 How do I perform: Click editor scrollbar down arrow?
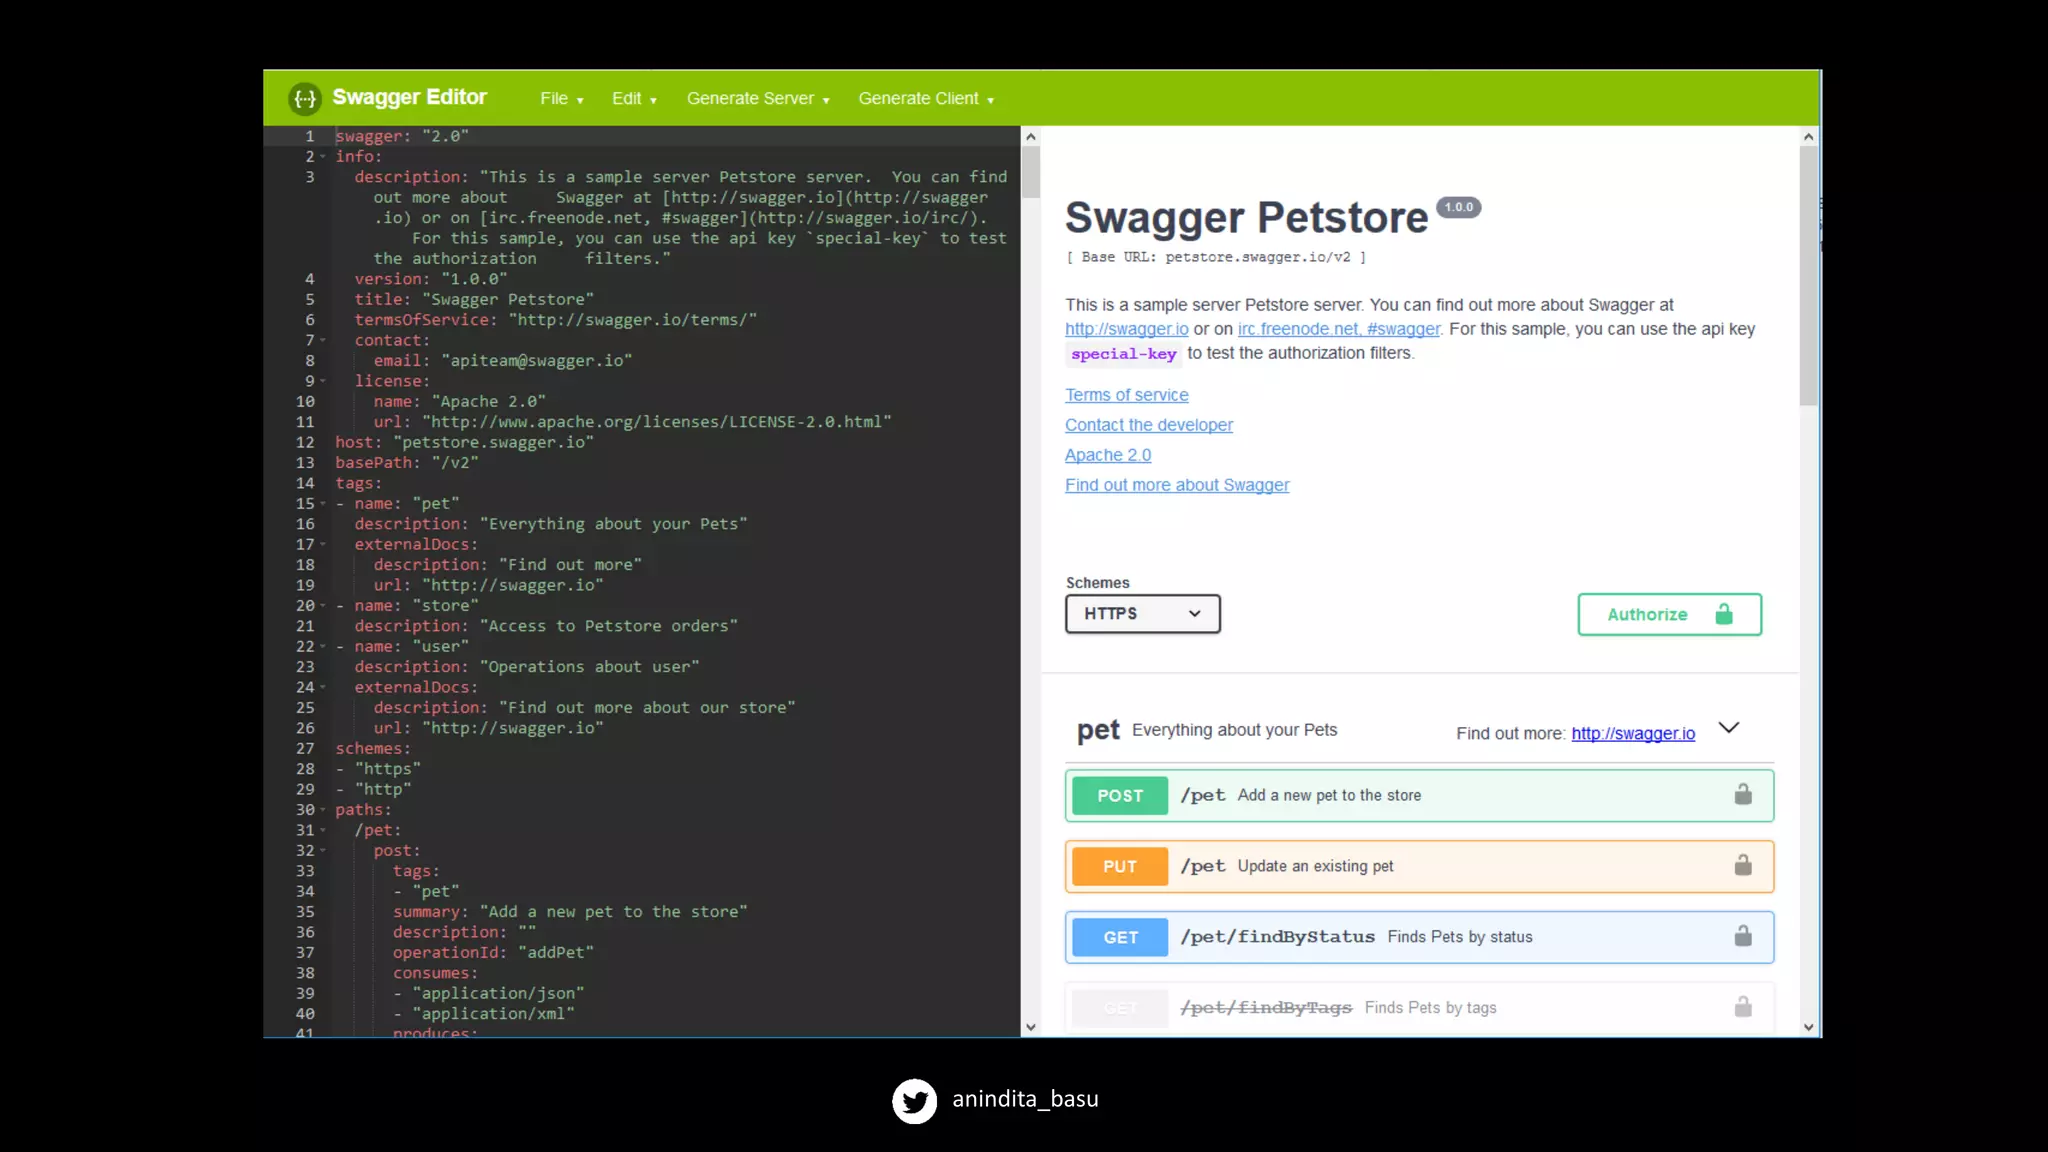point(1031,1027)
